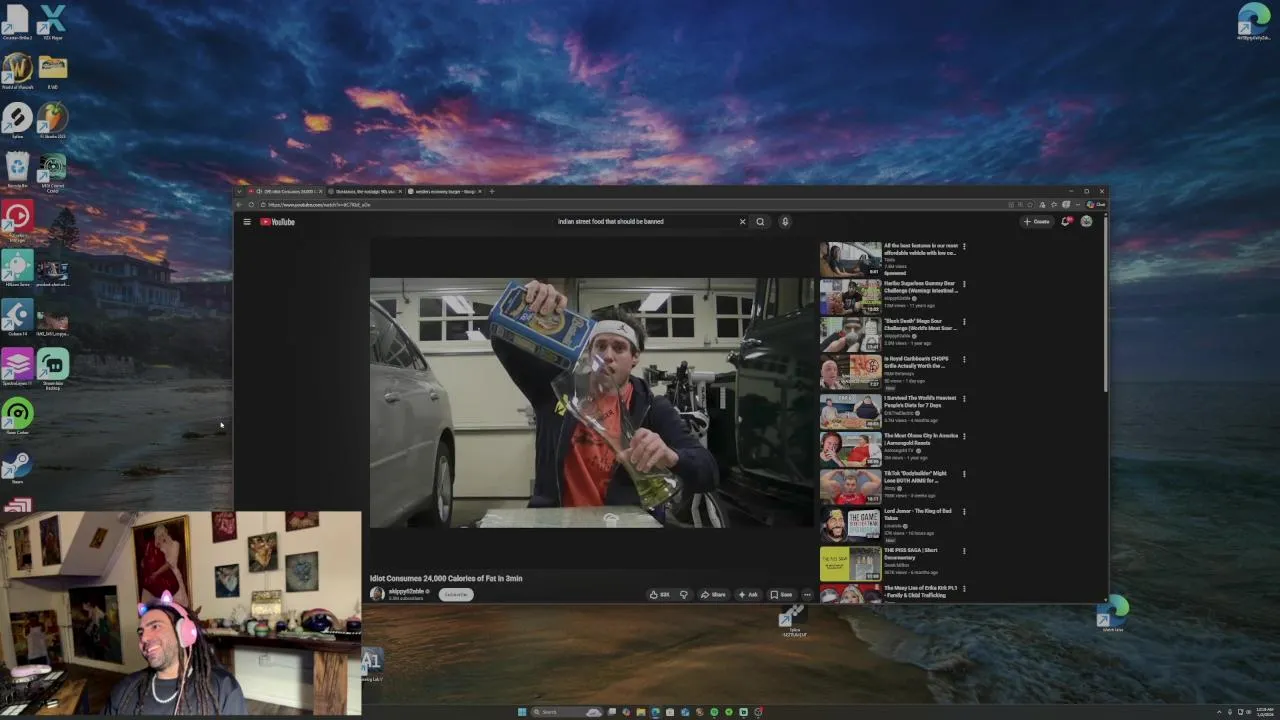Open options menu for Royal Caribbean video

(964, 360)
